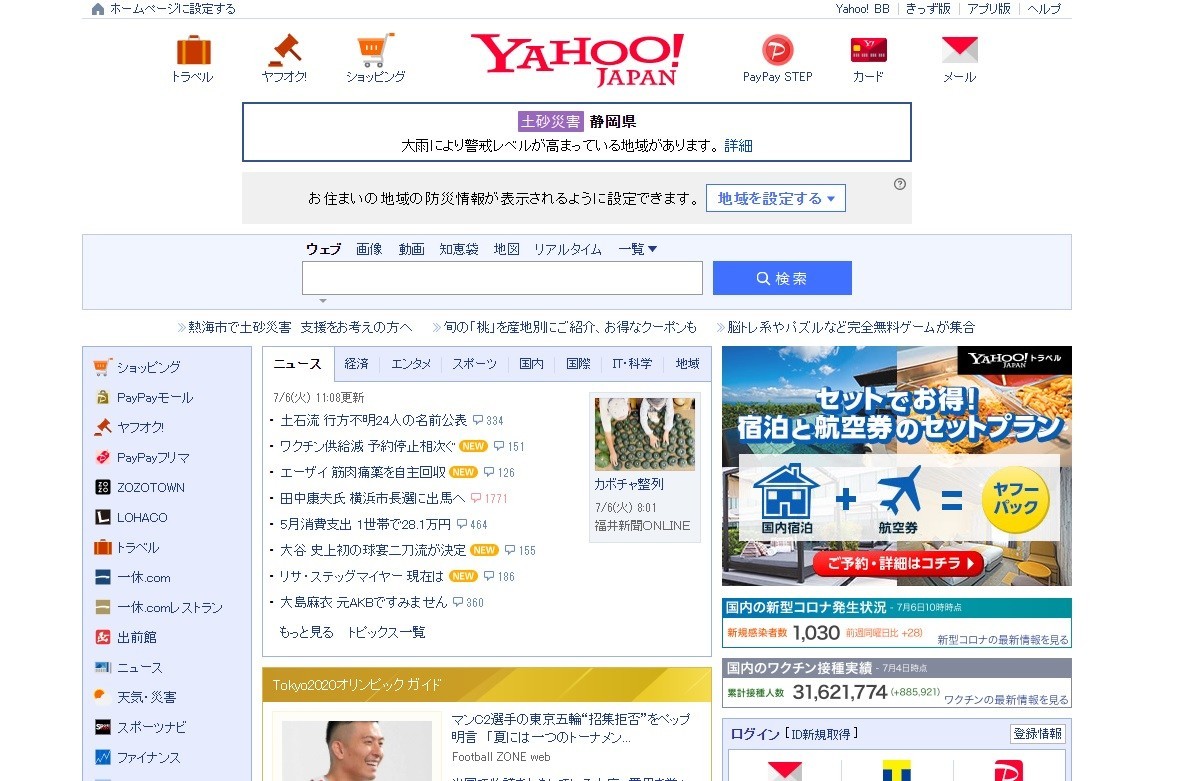This screenshot has height=781, width=1191.
Task: Click sidebar ZOZOTOWN icon
Action: point(103,487)
